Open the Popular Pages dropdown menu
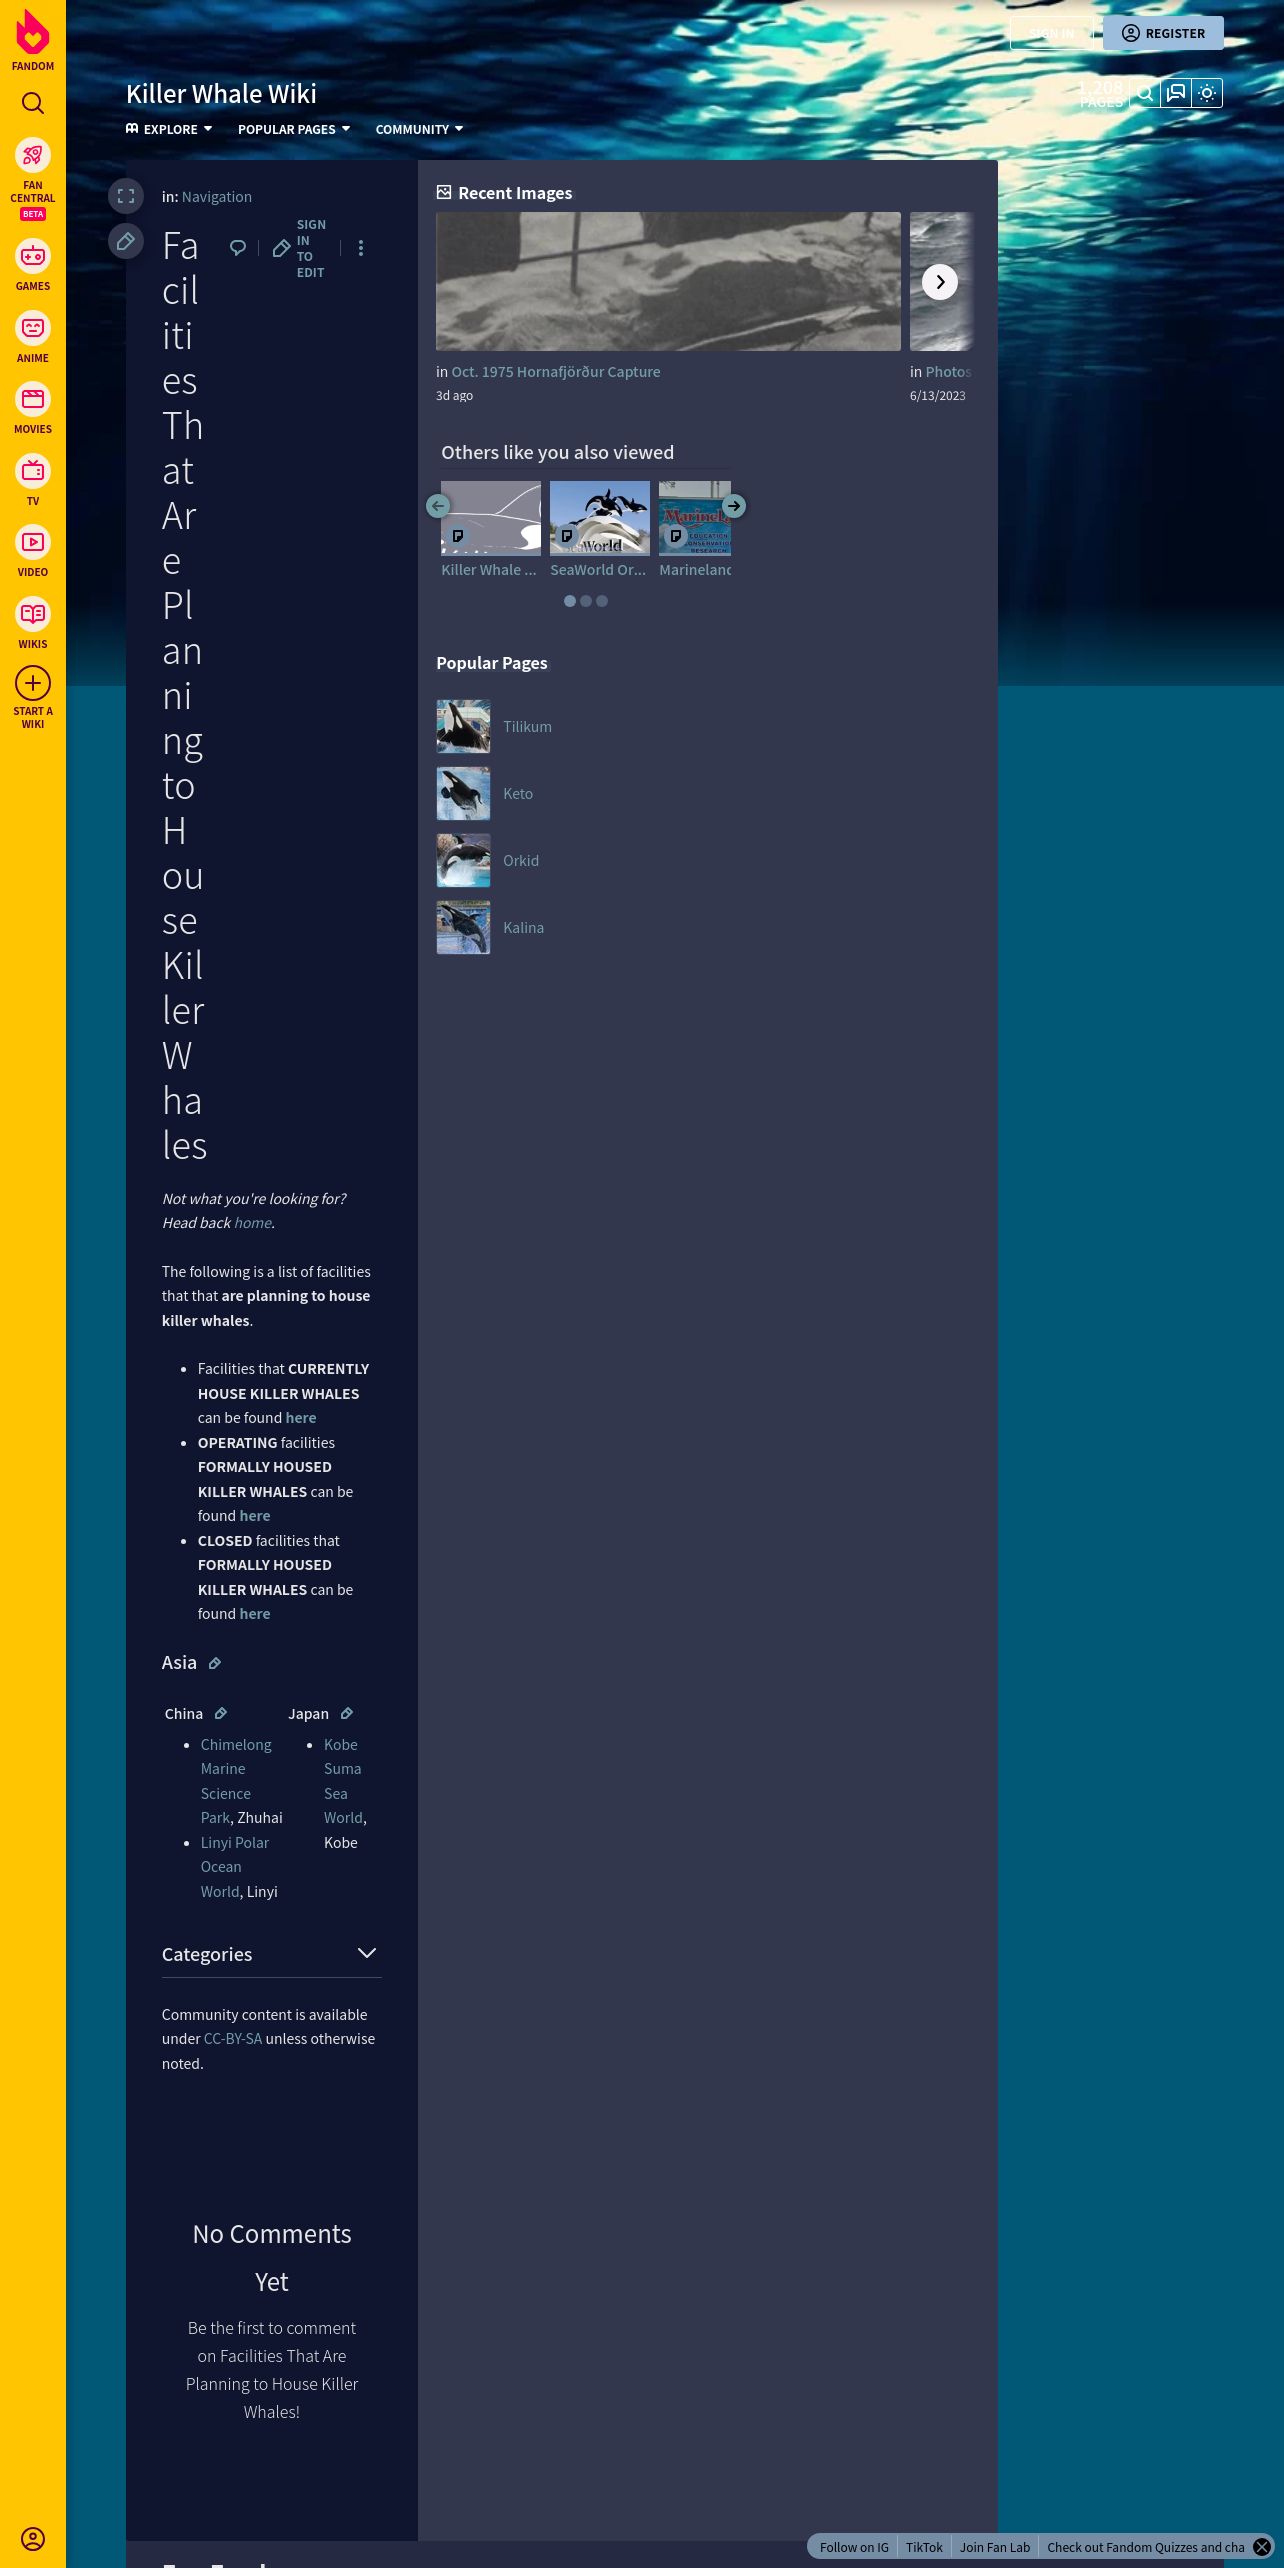The height and width of the screenshot is (2568, 1284). (294, 129)
